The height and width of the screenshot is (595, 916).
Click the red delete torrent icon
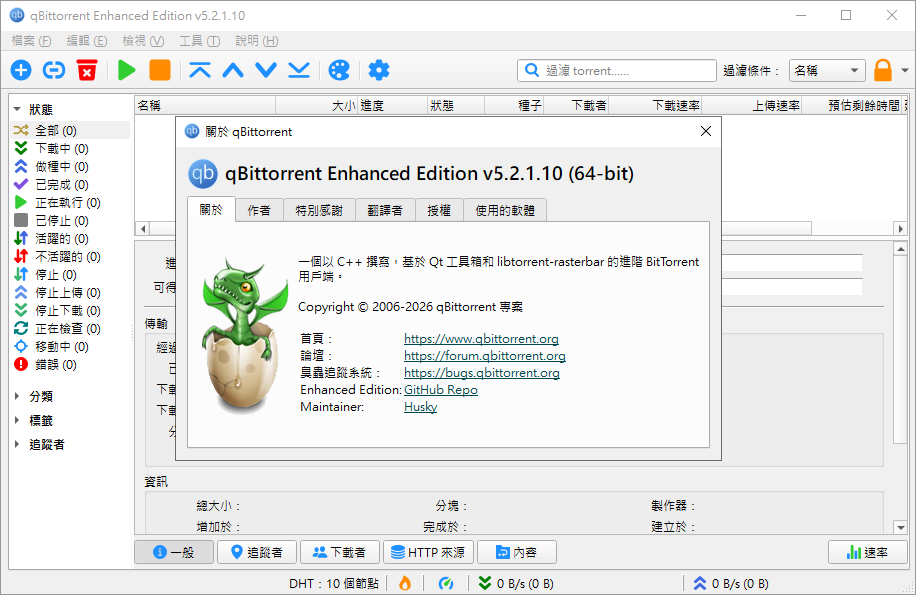(x=87, y=71)
